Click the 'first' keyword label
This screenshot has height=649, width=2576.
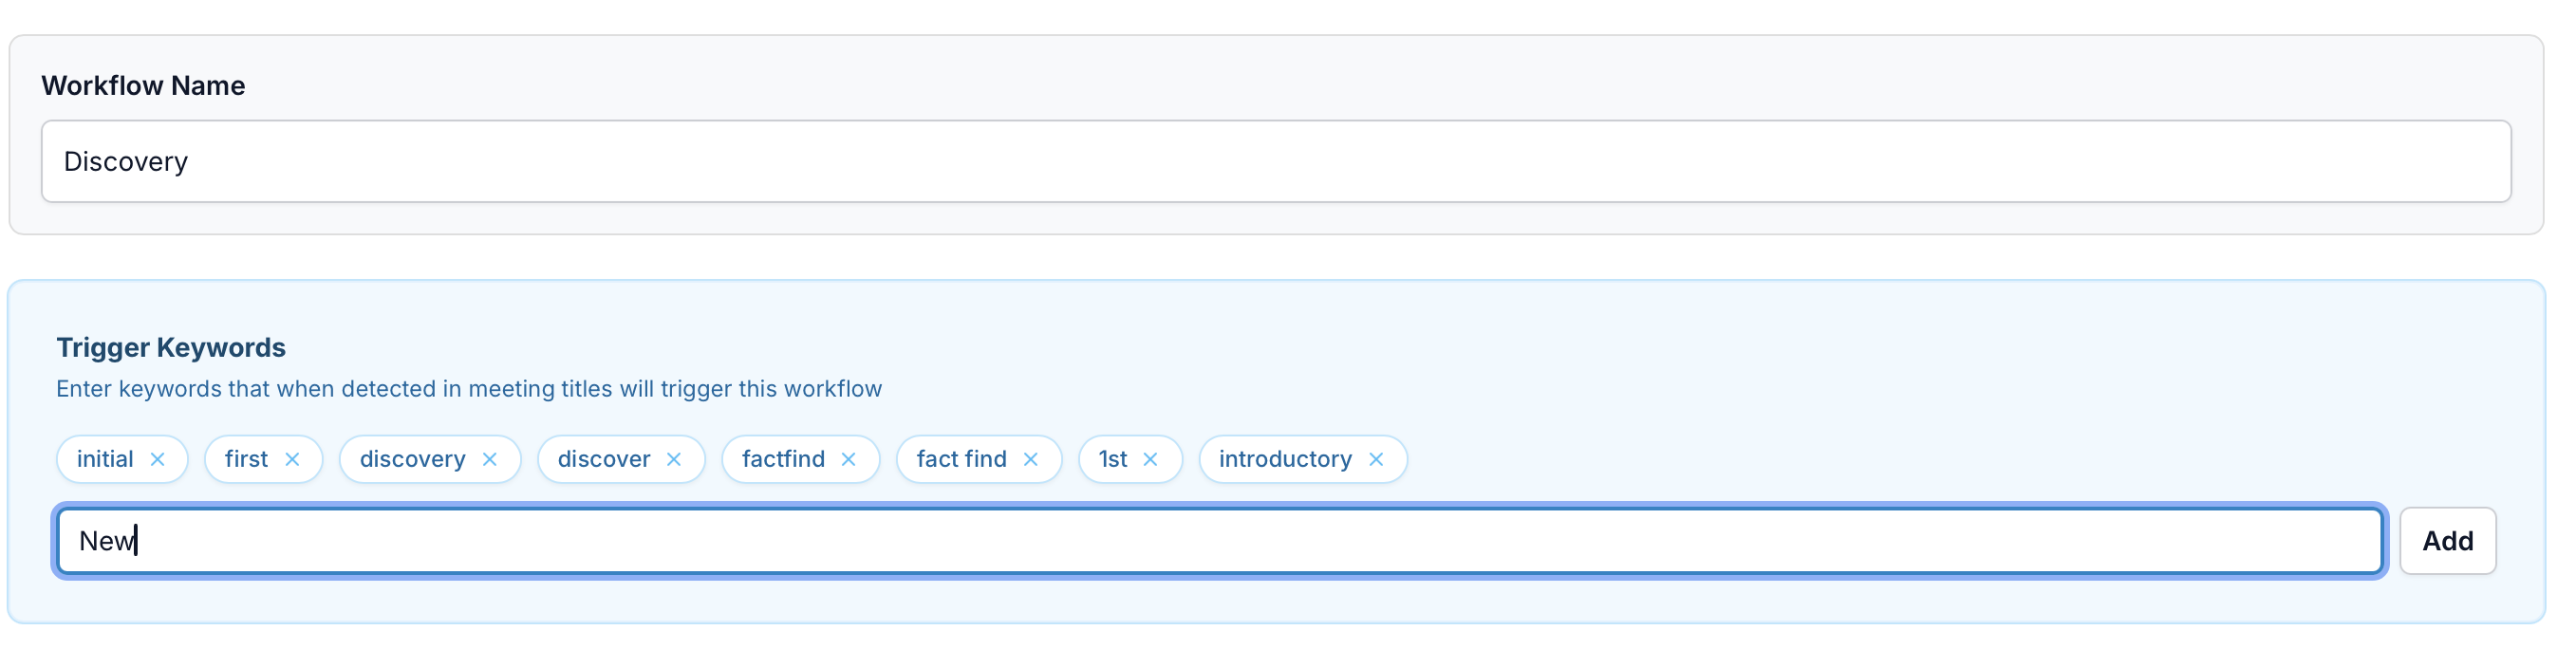[x=246, y=459]
